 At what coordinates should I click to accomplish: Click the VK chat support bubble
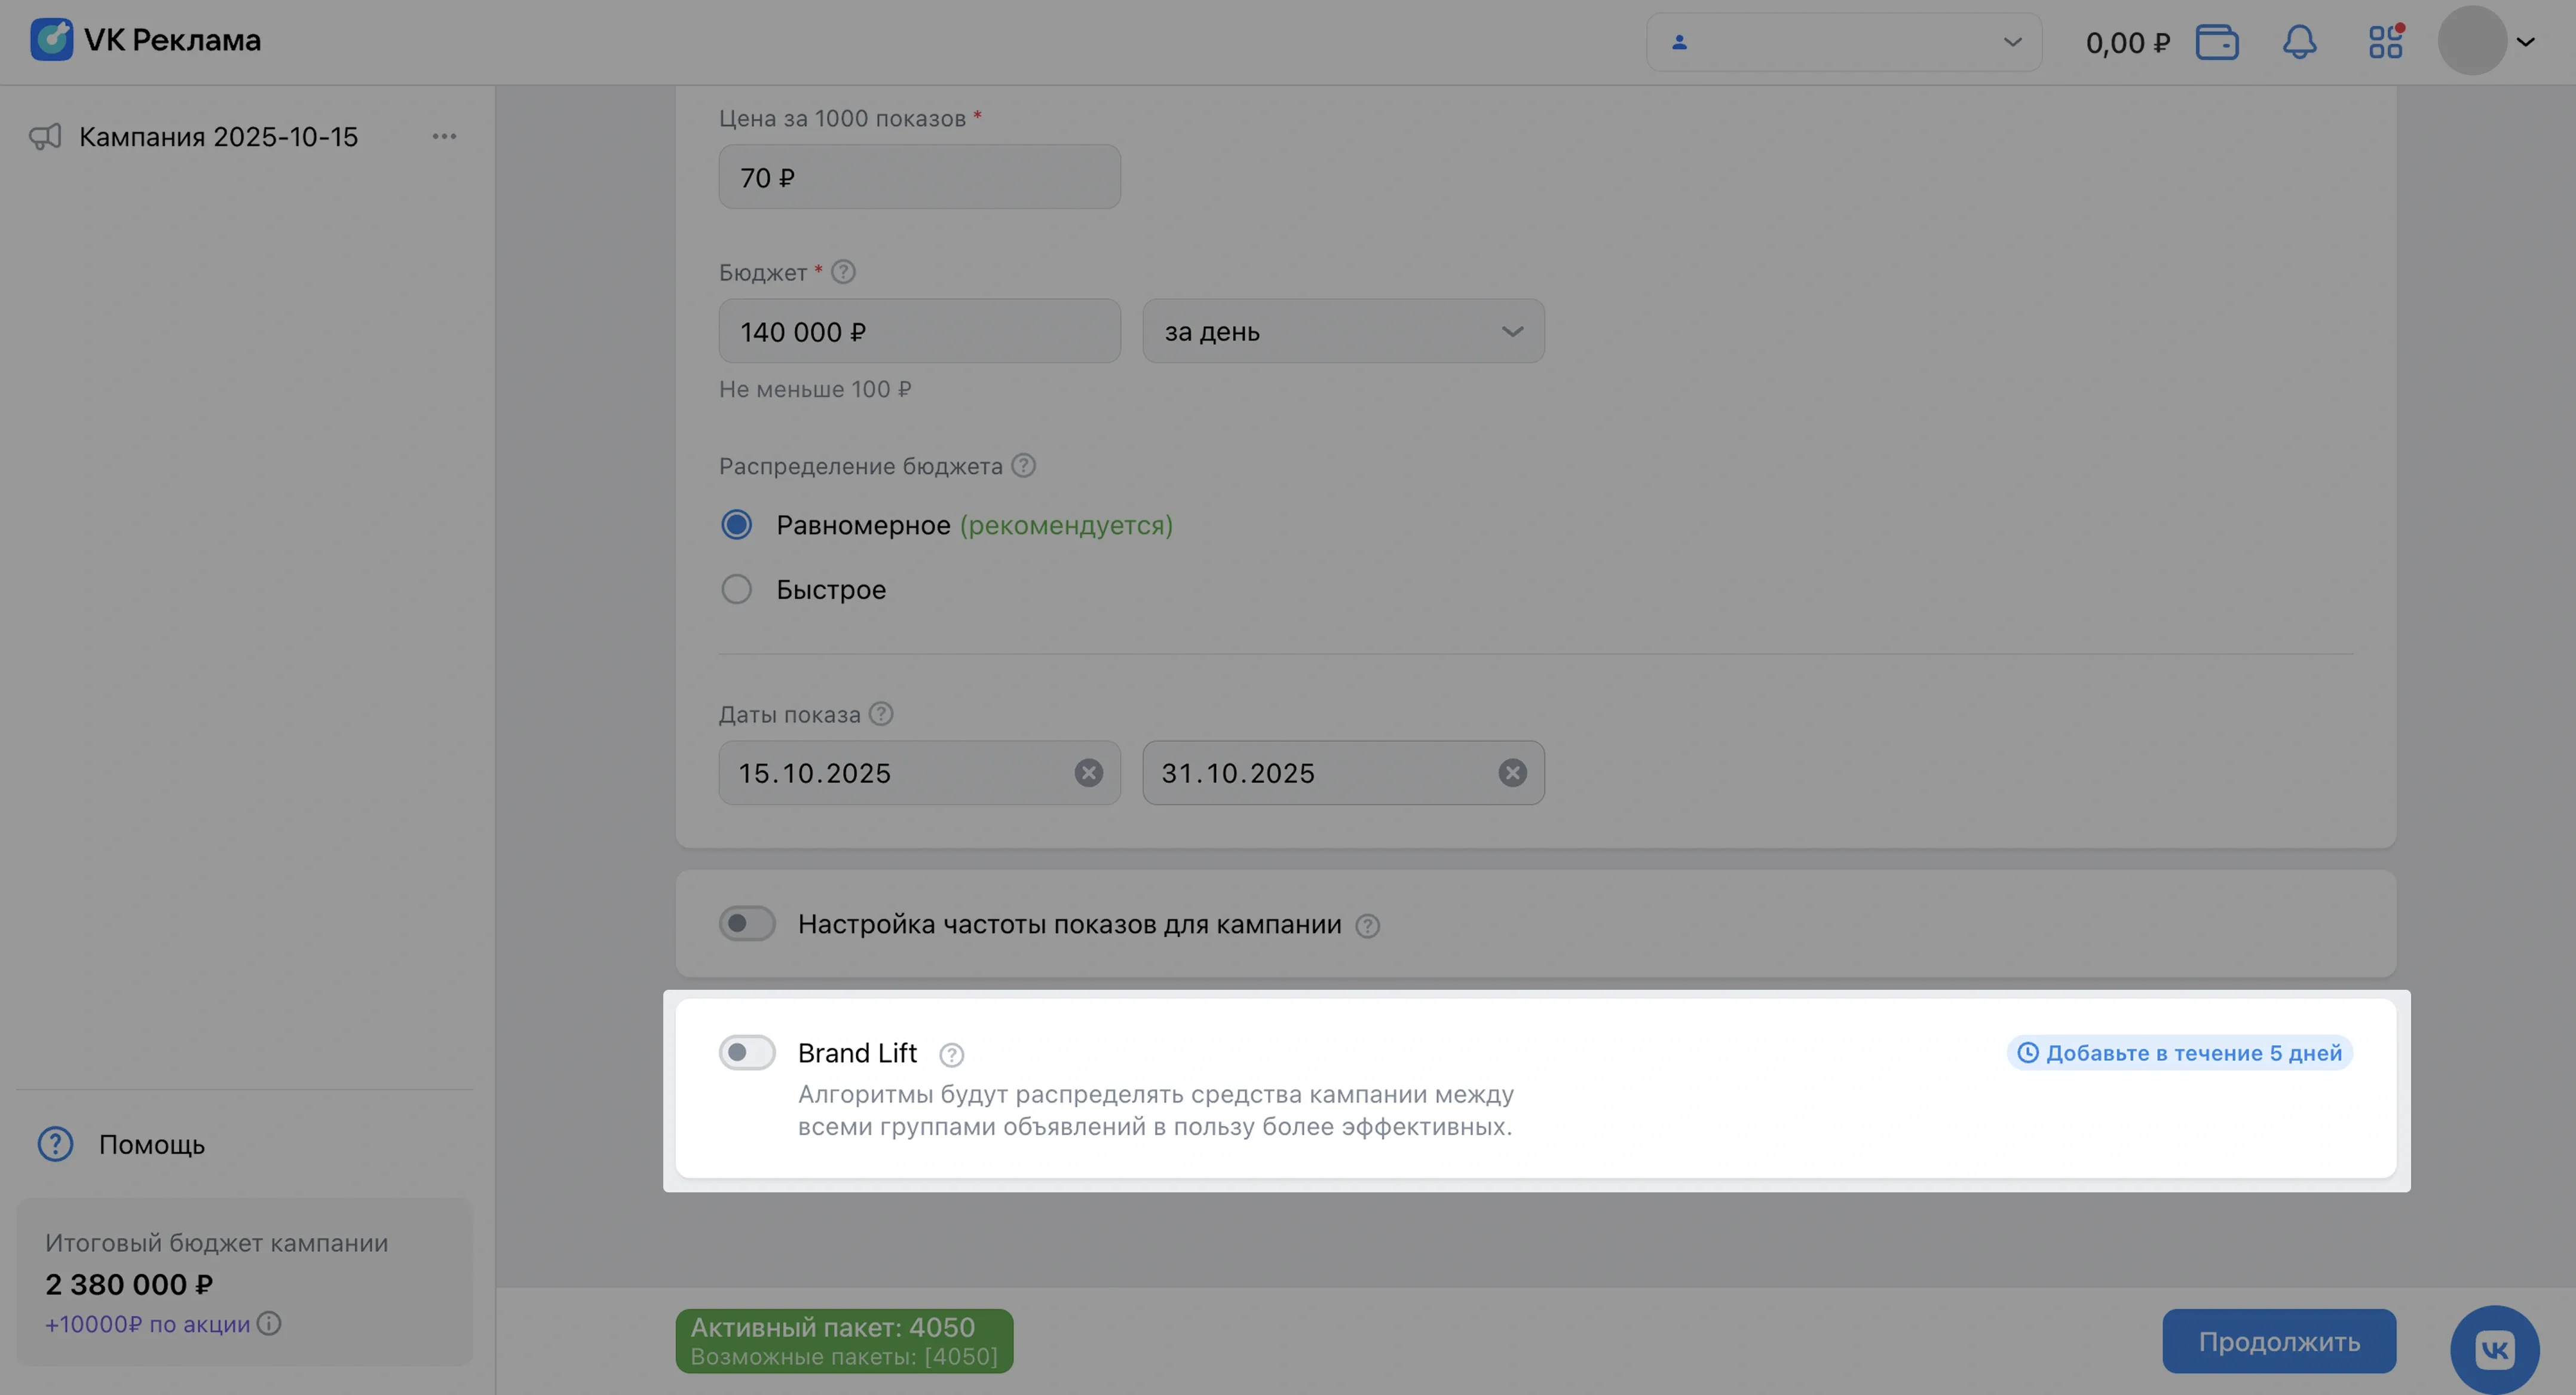(x=2494, y=1349)
